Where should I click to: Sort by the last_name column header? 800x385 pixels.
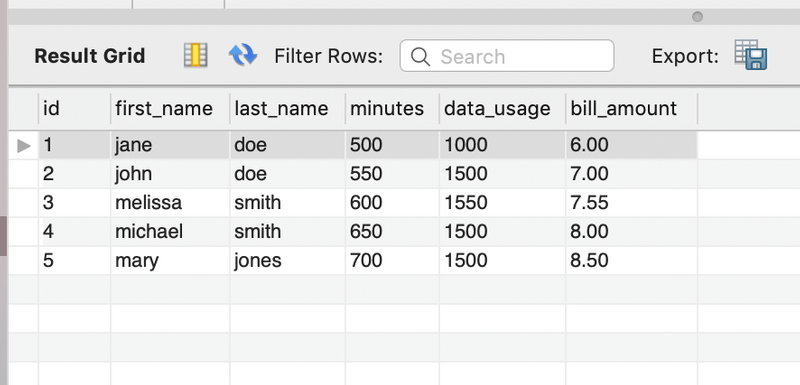(x=288, y=109)
